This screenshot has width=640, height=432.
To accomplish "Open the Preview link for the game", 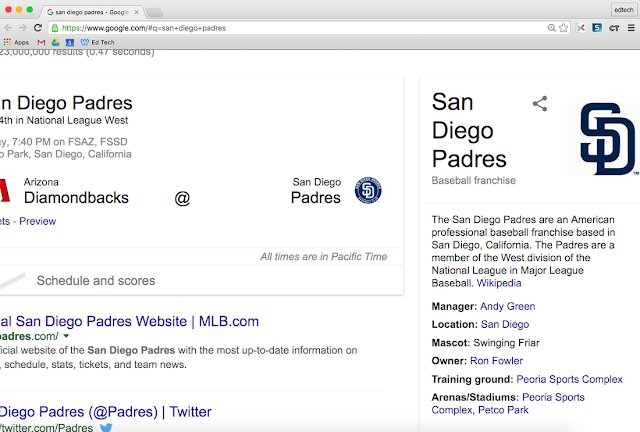I will [x=38, y=221].
